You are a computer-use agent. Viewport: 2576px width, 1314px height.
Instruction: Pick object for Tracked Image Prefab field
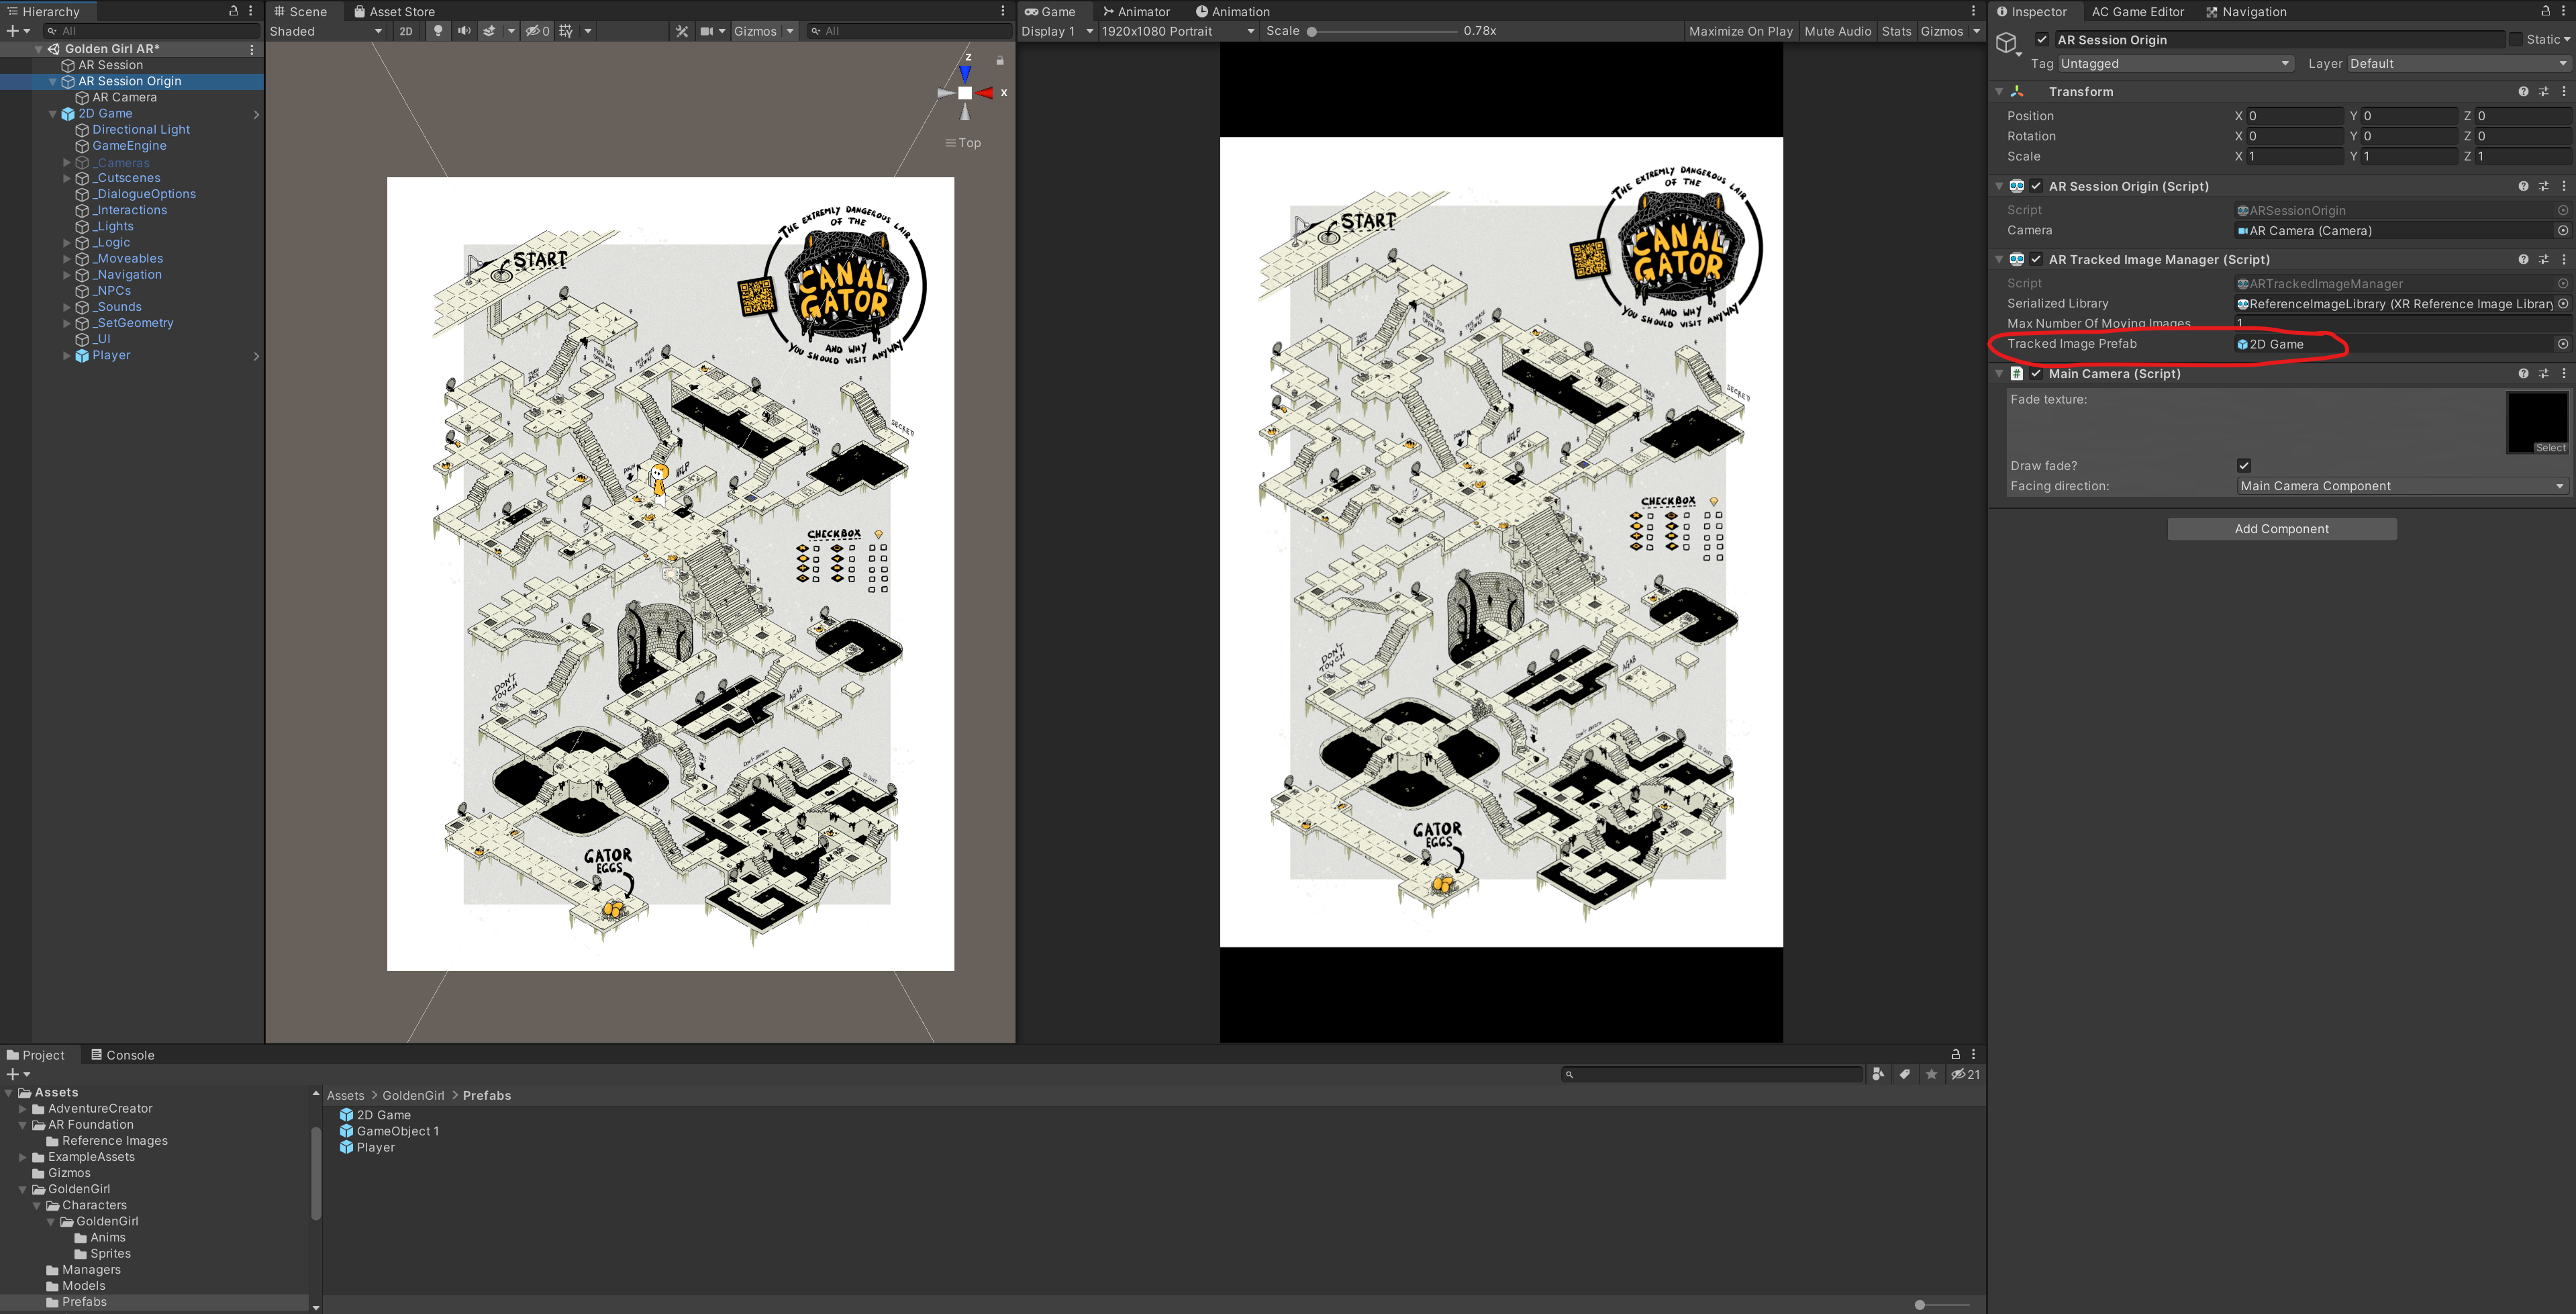pyautogui.click(x=2563, y=344)
